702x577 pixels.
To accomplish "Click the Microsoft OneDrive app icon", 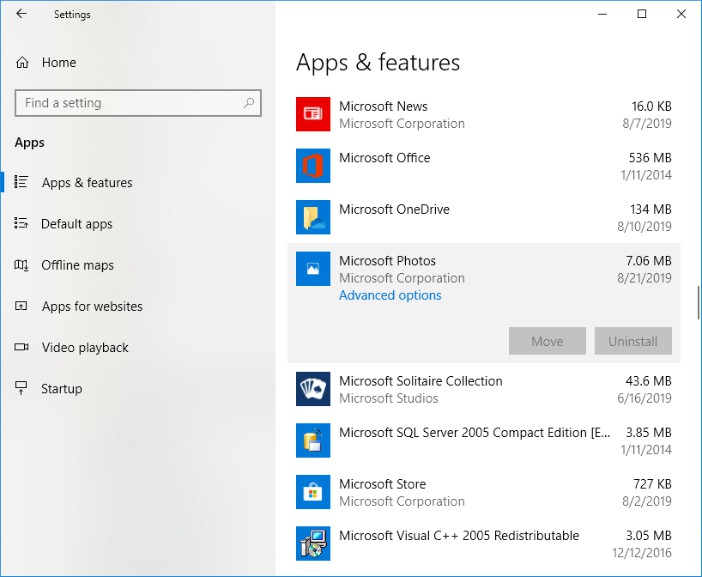I will click(x=313, y=217).
